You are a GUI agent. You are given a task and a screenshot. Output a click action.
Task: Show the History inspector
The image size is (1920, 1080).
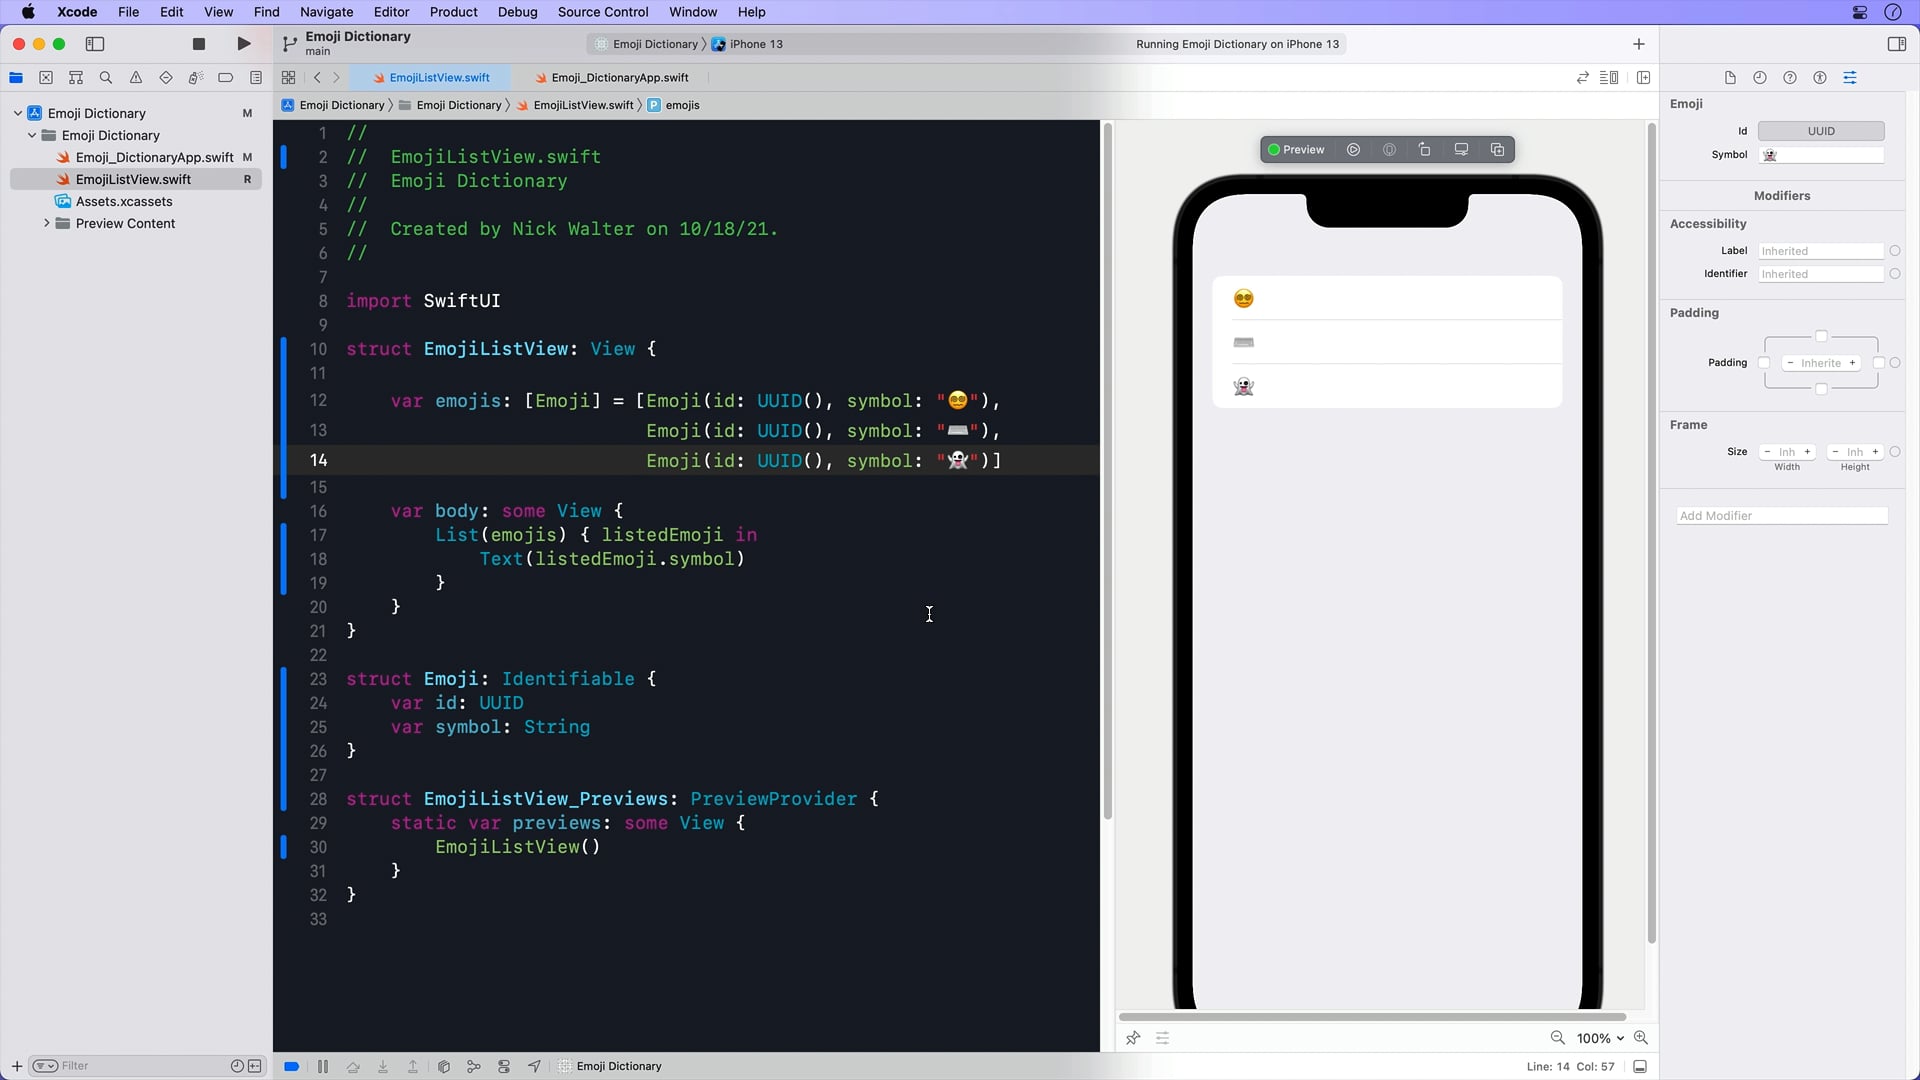pos(1760,78)
